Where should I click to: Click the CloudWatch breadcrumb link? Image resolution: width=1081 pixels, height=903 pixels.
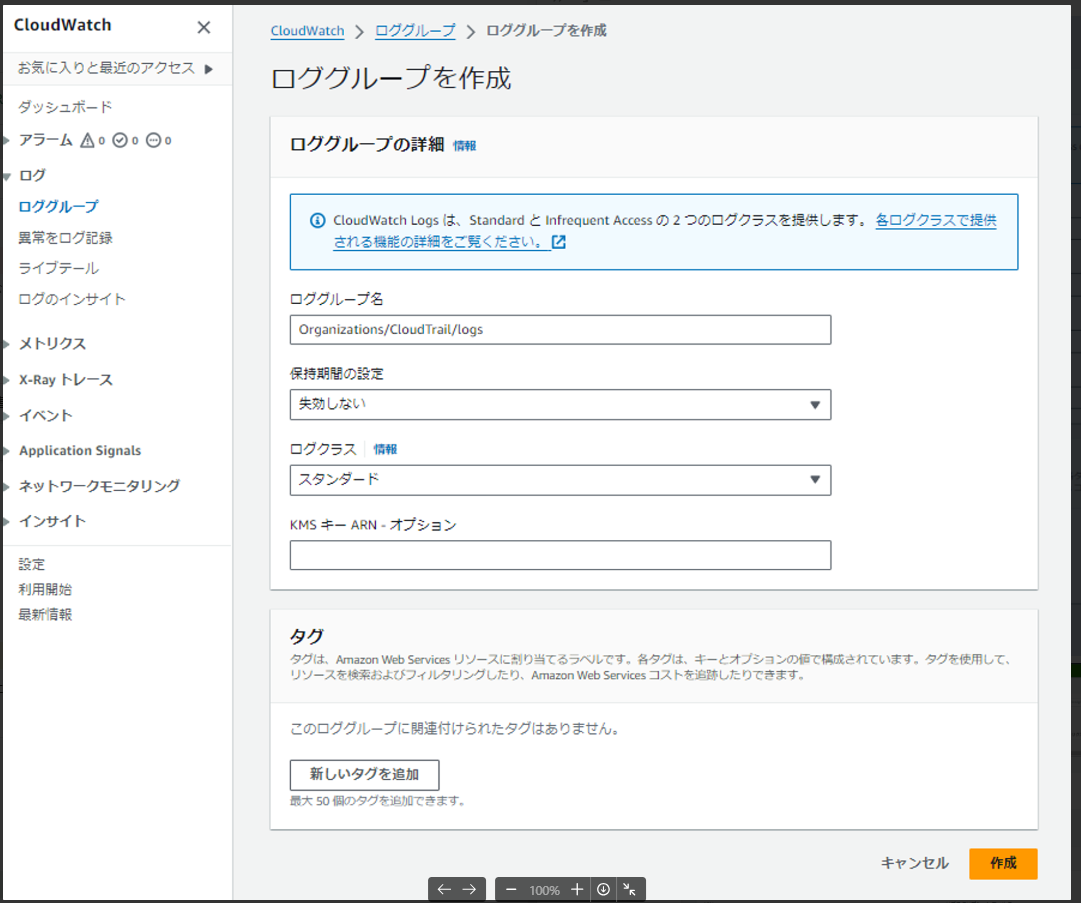307,31
